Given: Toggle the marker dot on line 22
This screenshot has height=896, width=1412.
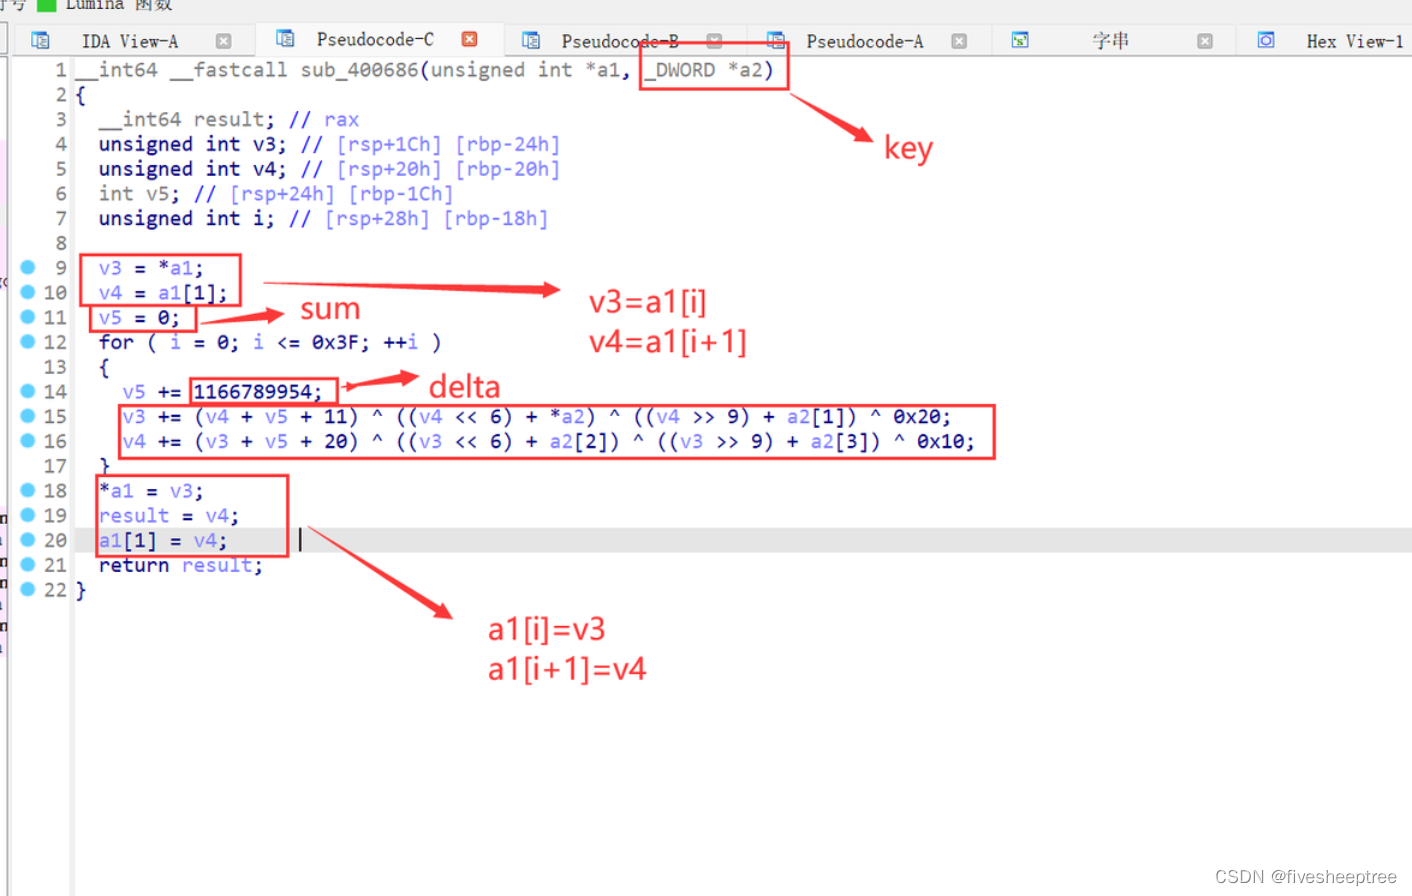Looking at the screenshot, I should tap(27, 589).
